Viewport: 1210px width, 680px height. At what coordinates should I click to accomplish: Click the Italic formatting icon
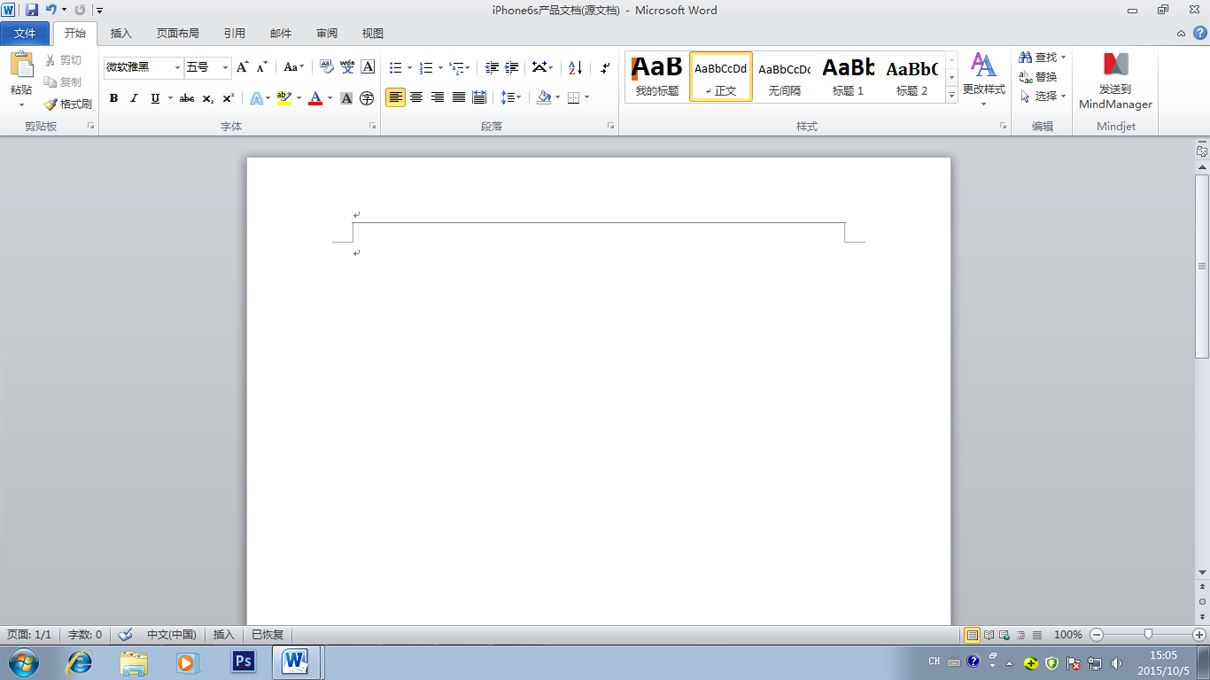[134, 98]
